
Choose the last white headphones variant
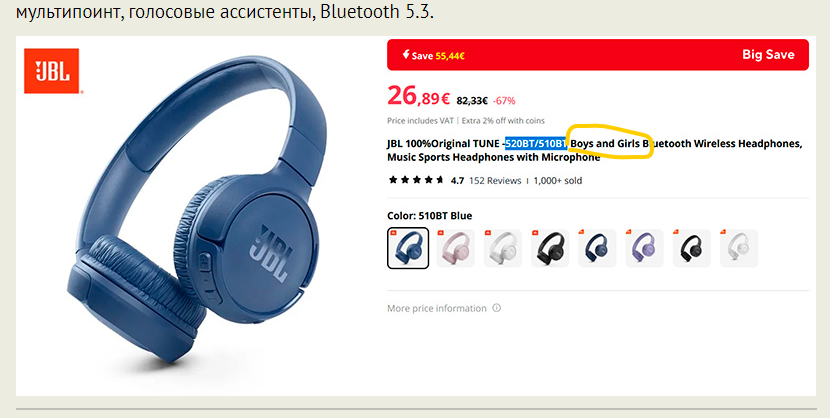tap(739, 248)
